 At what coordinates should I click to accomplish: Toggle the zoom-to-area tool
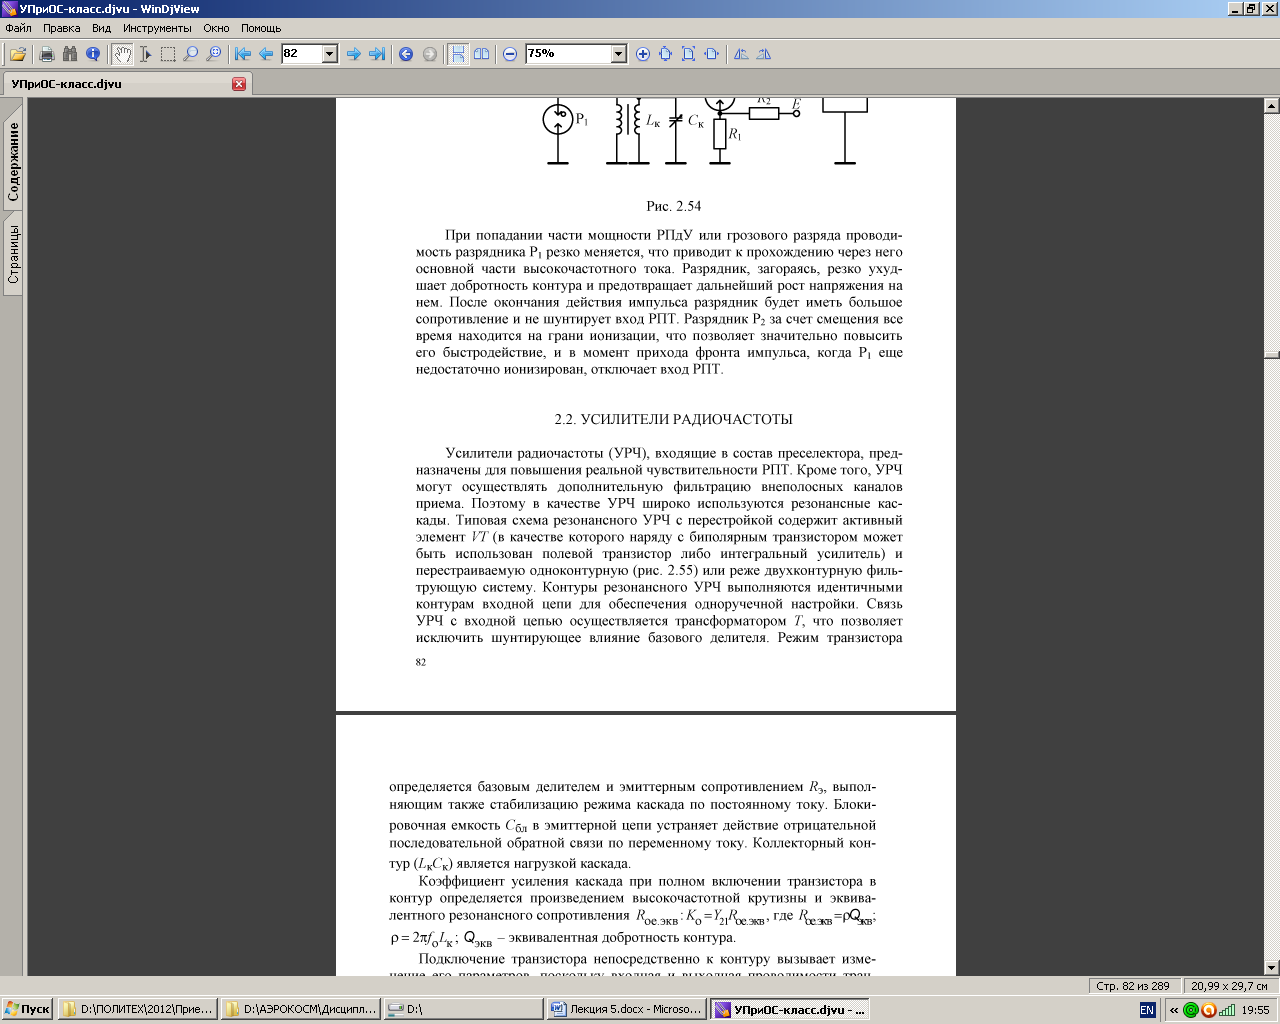pyautogui.click(x=214, y=54)
